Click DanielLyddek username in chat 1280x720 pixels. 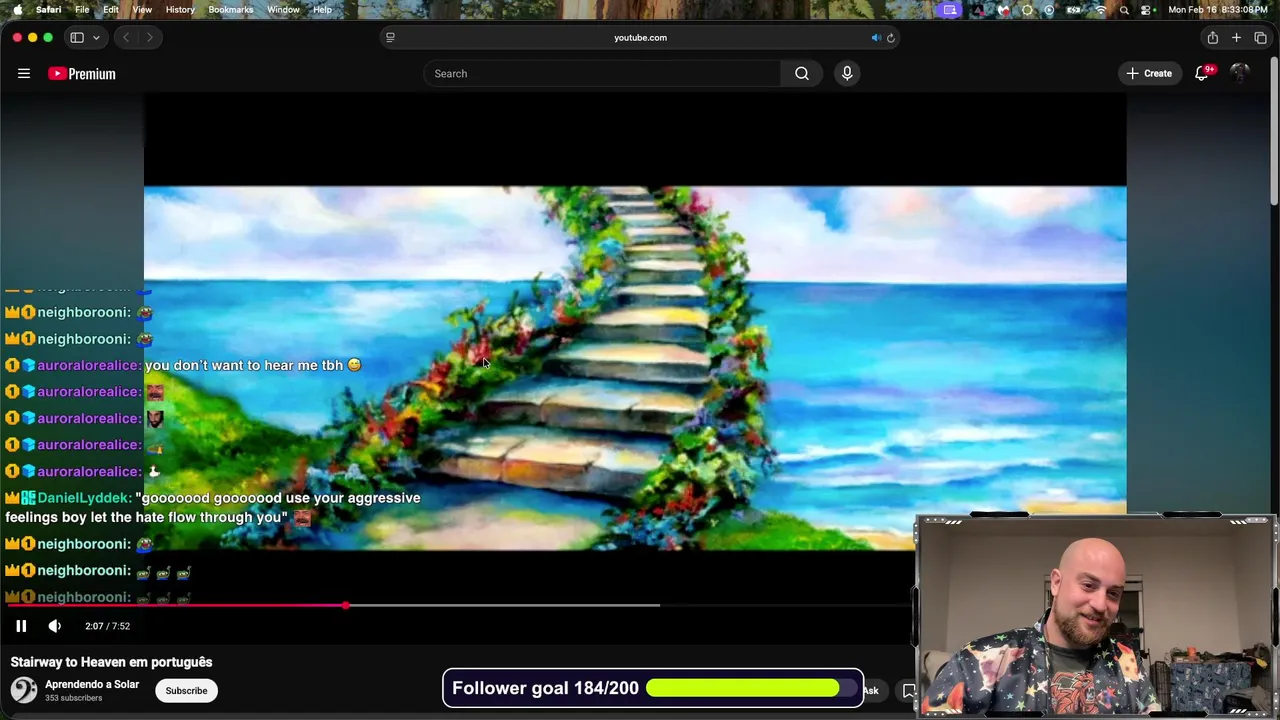click(x=83, y=497)
